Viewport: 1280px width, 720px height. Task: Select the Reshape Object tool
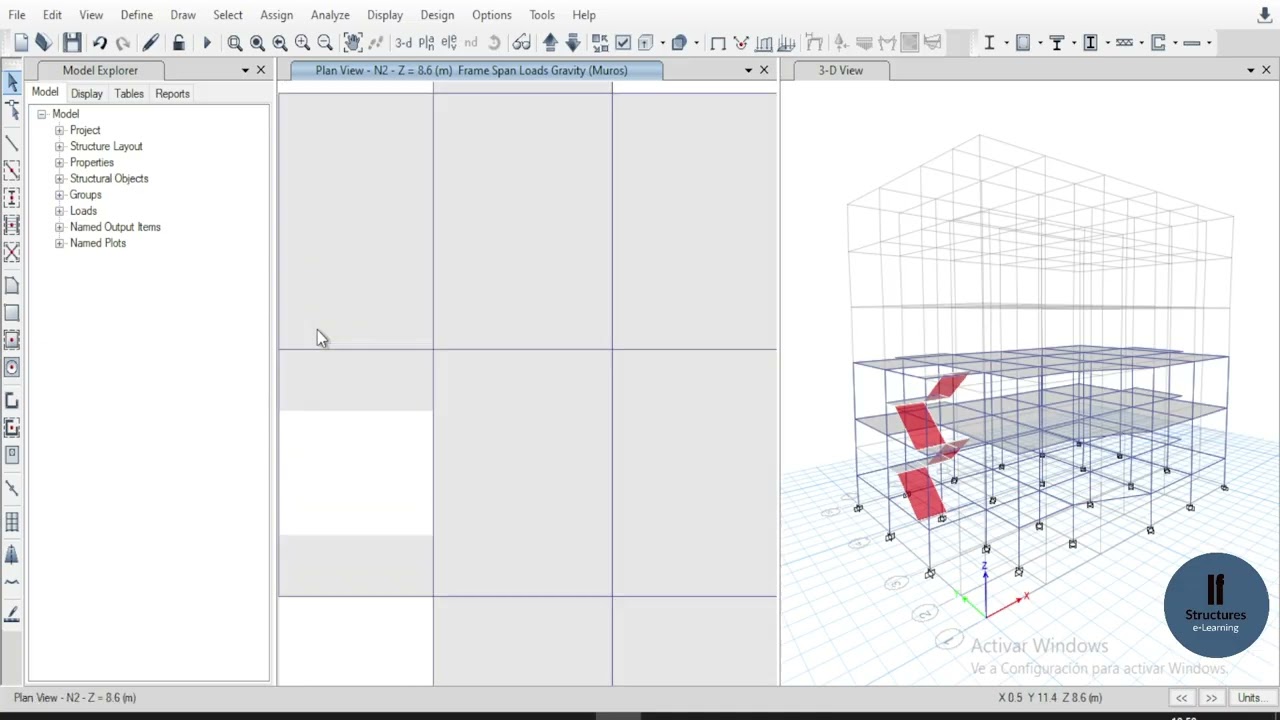12,110
